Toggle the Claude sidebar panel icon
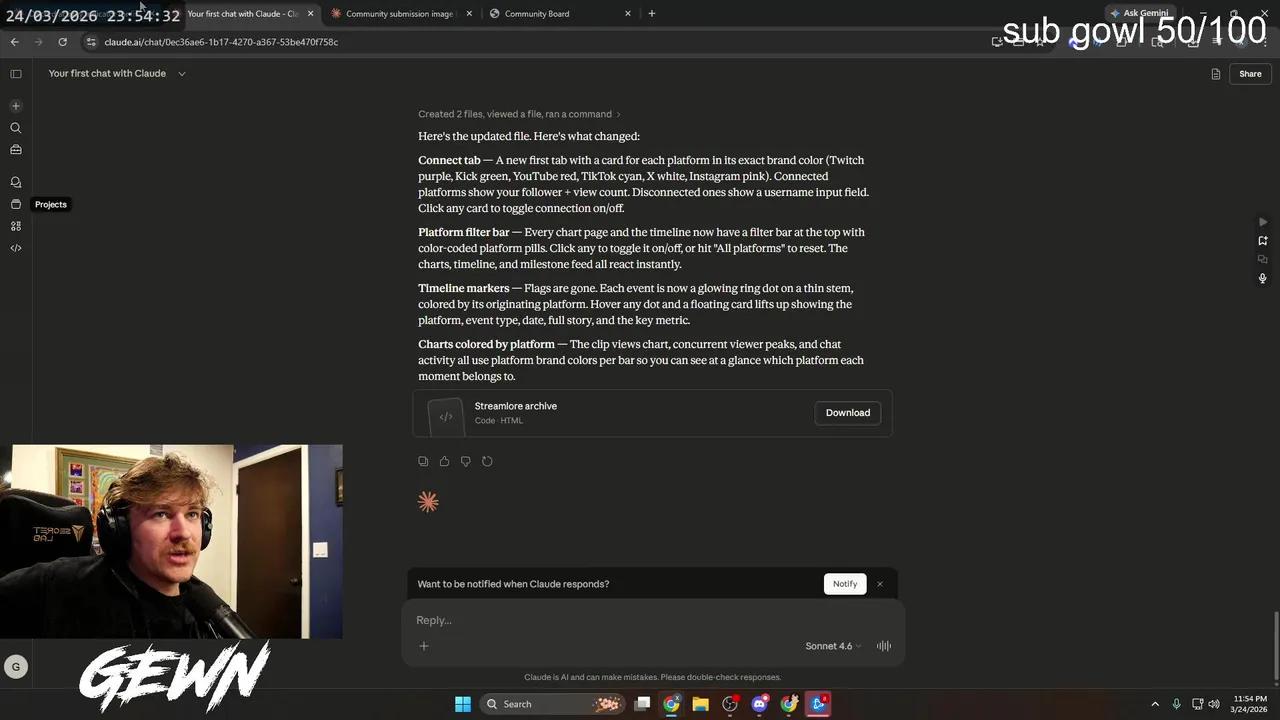This screenshot has height=720, width=1280. click(16, 73)
